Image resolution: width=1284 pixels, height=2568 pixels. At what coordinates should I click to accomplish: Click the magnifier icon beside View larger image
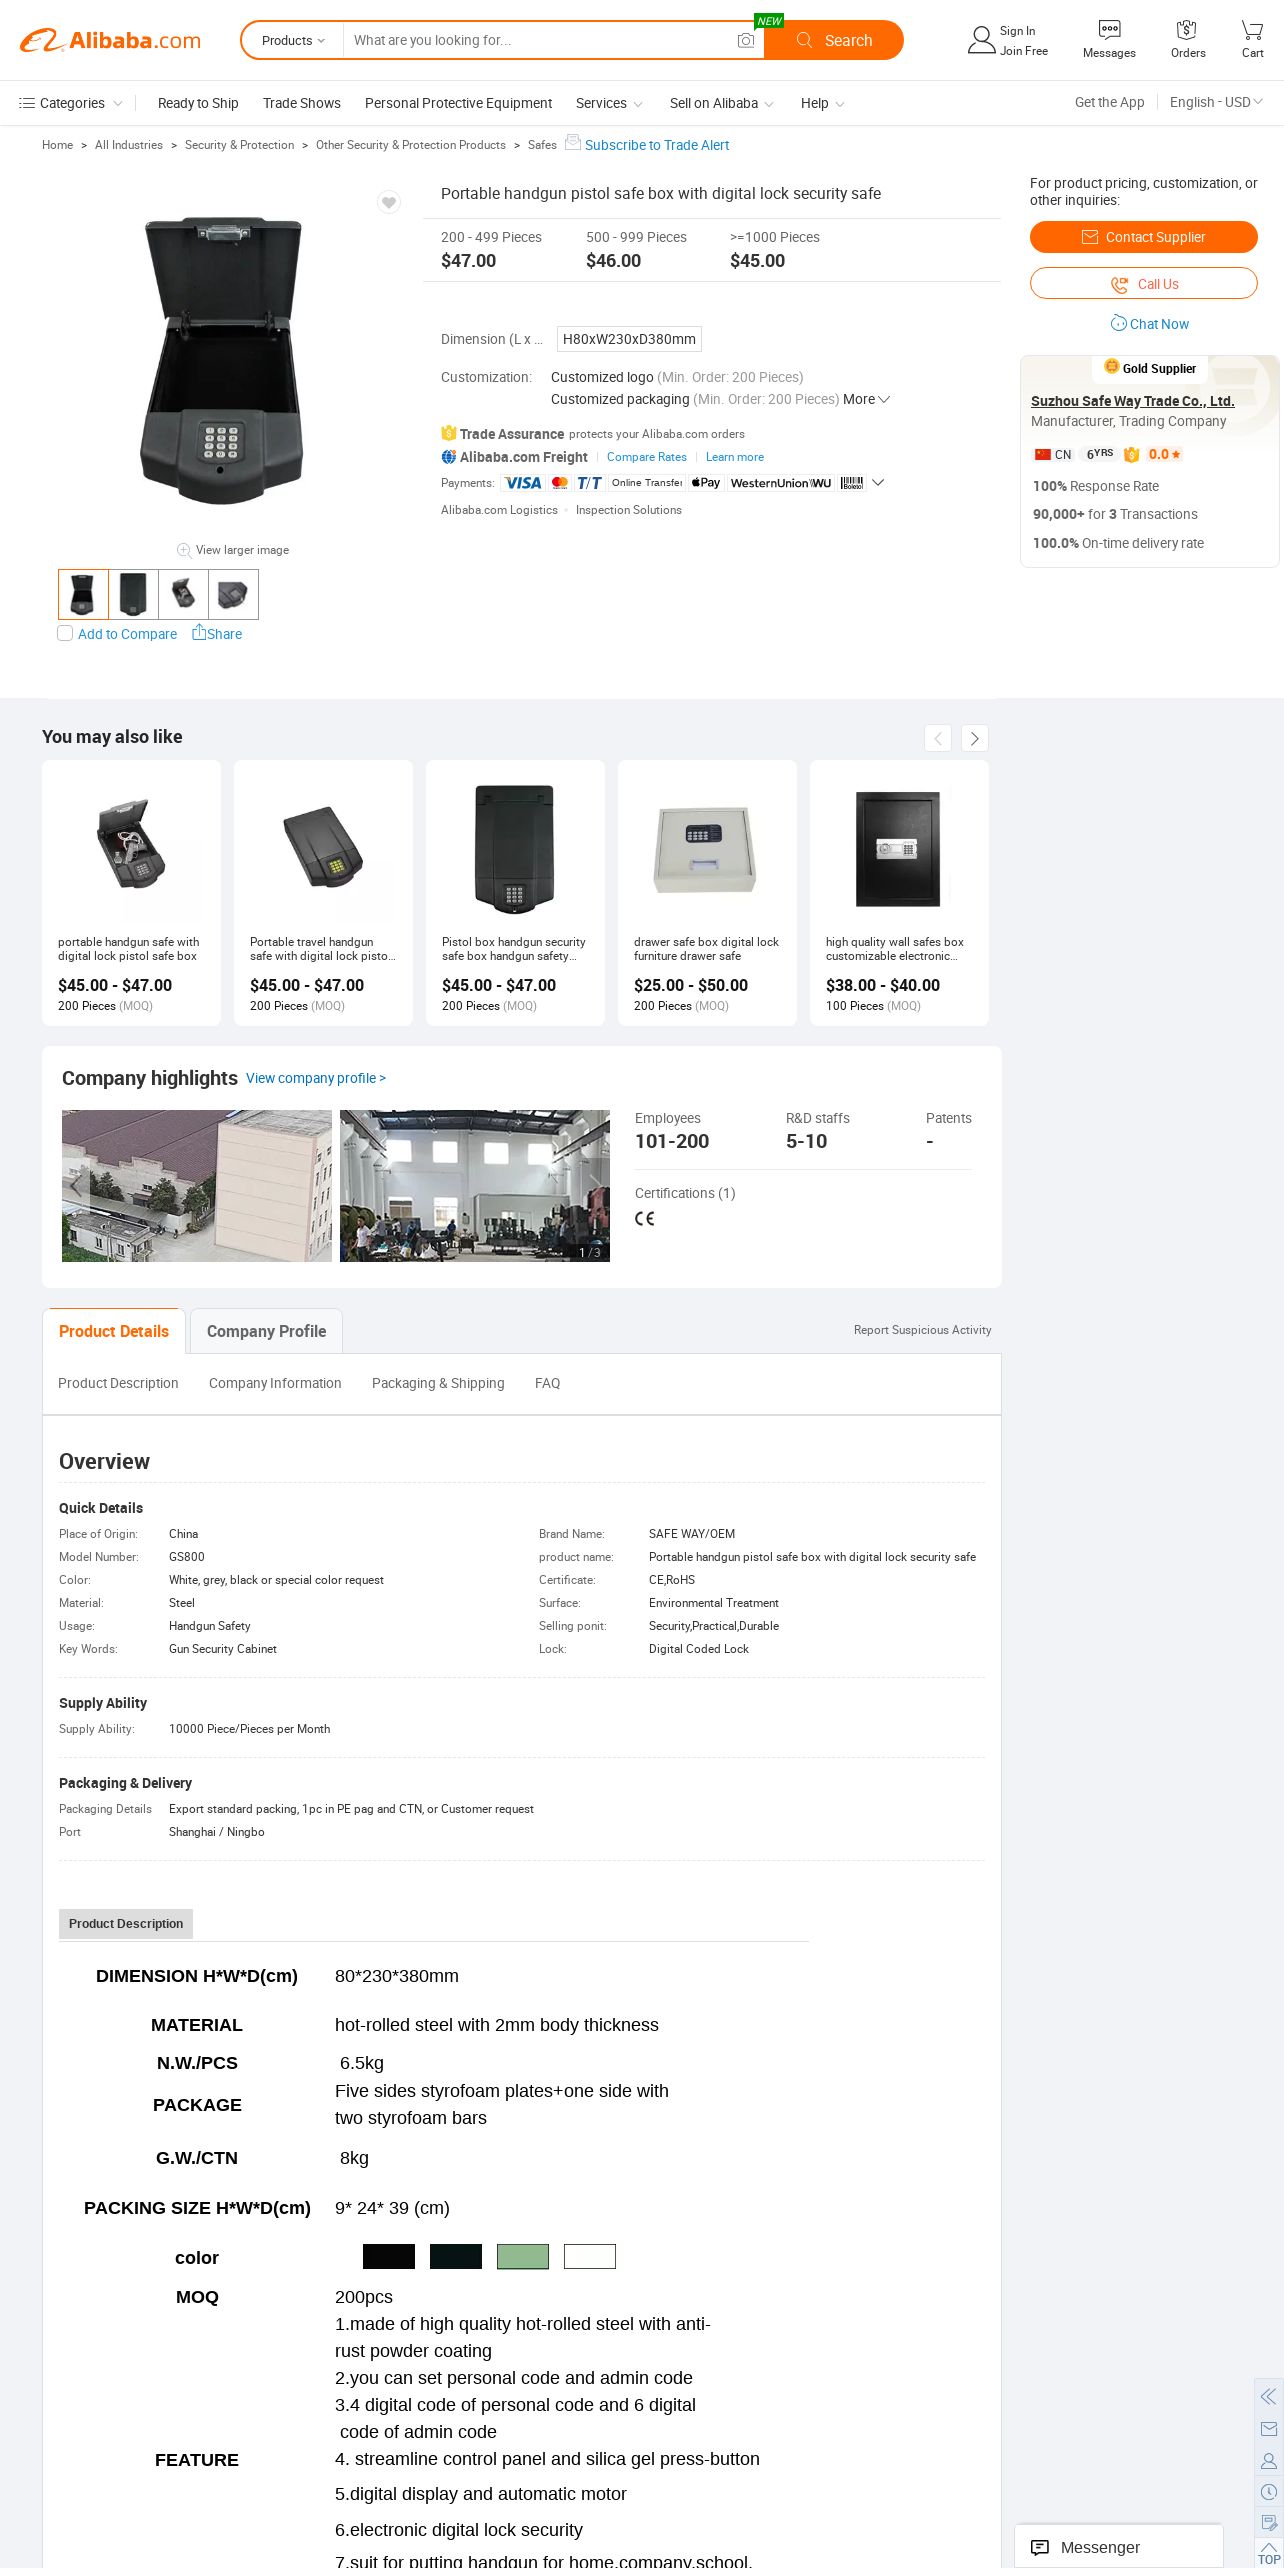coord(184,550)
